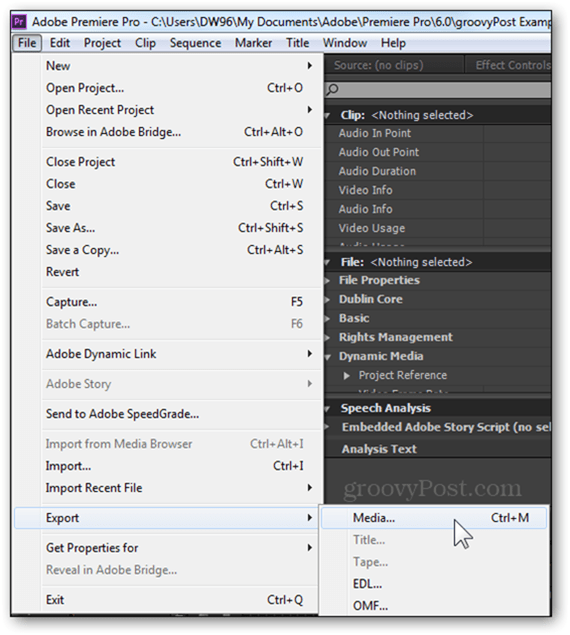
Task: Select Browse in Adobe Bridge...
Action: point(179,132)
